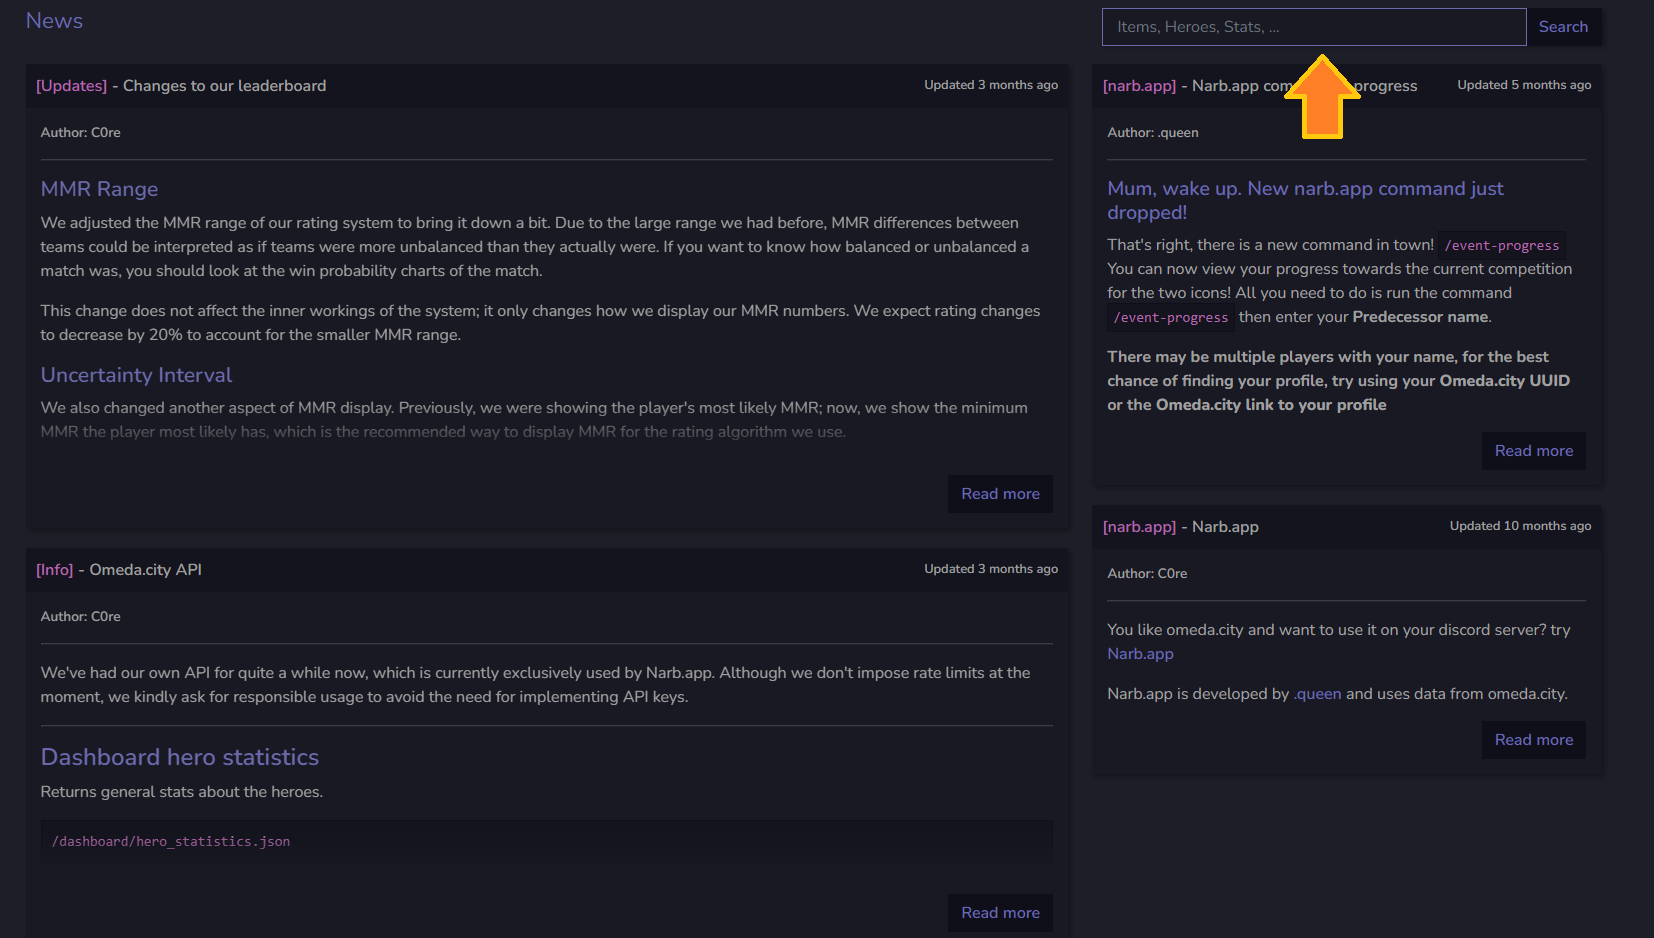1654x938 pixels.
Task: Open the .queen developer link
Action: click(1317, 694)
